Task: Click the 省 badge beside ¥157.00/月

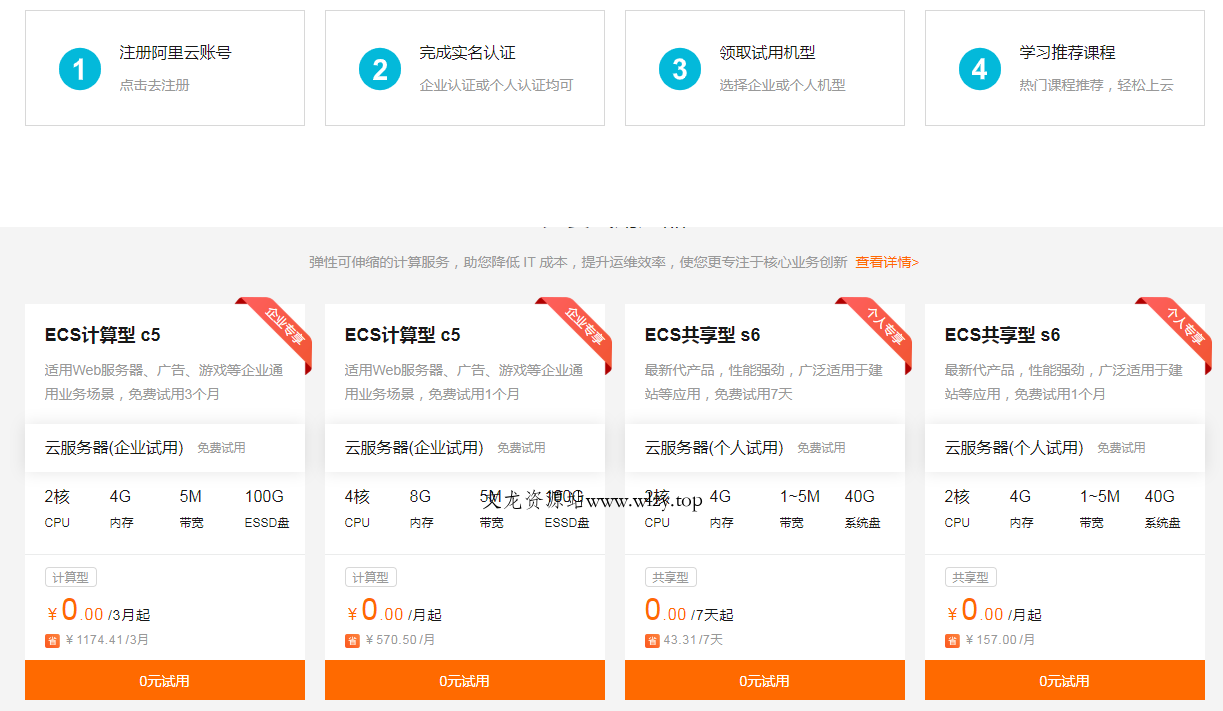Action: point(952,641)
